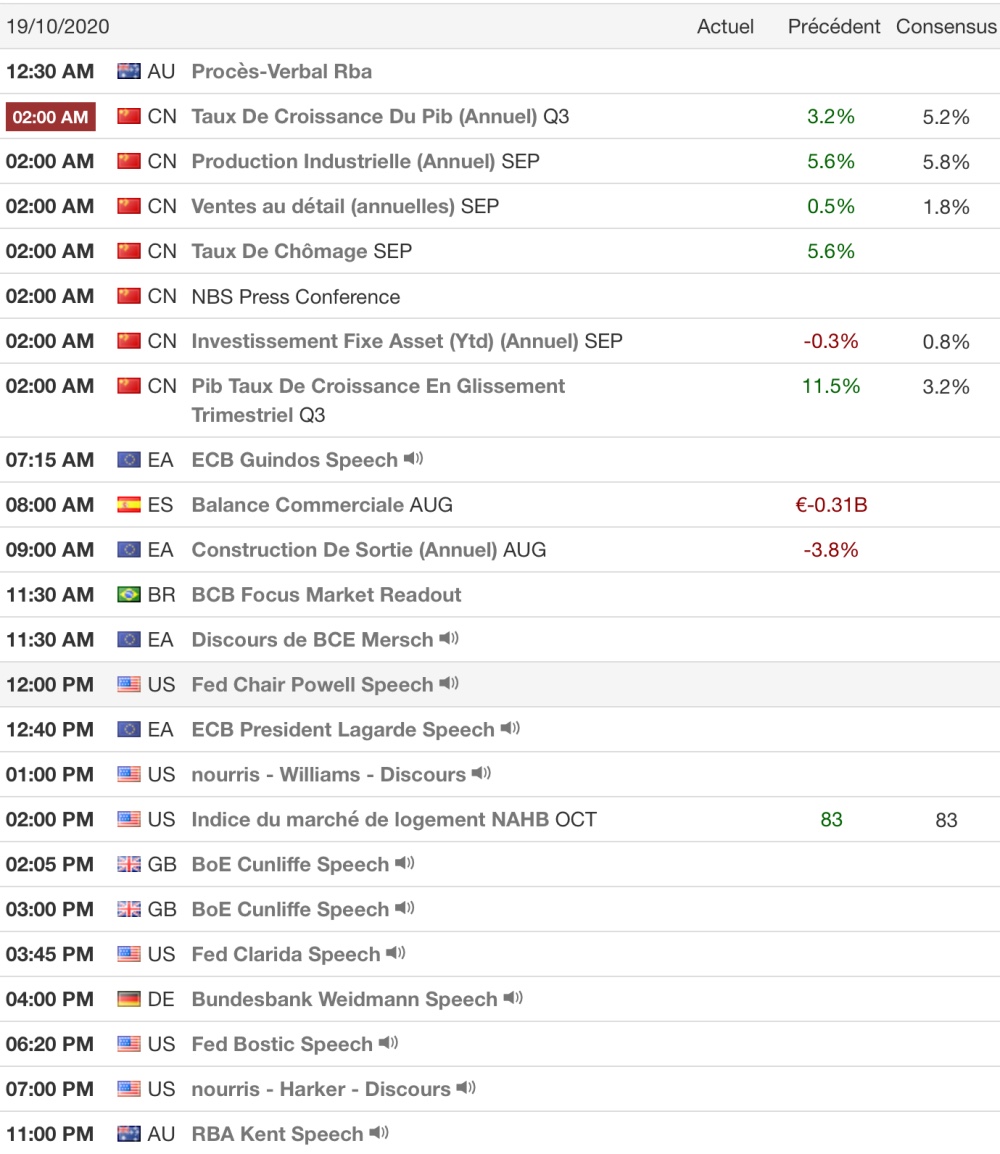Open the NBS Press Conference event
The image size is (1000, 1154).
(296, 297)
